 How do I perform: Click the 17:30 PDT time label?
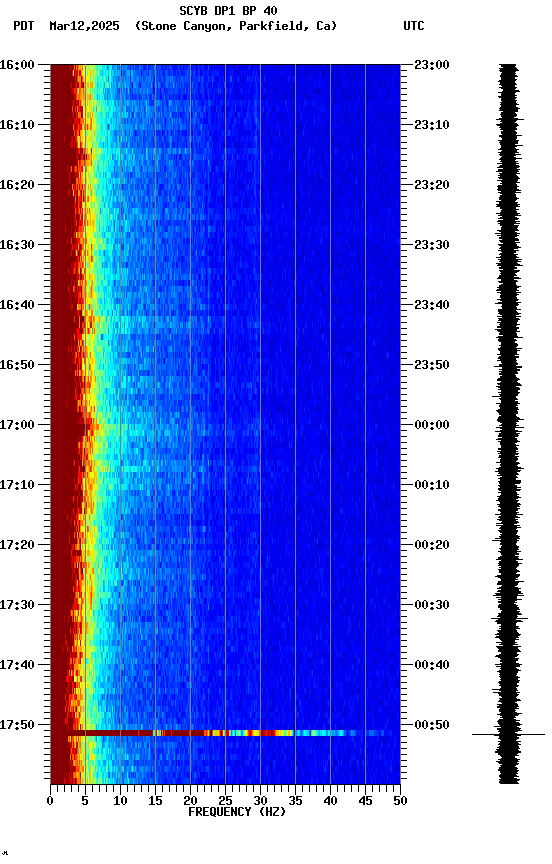coord(17,605)
